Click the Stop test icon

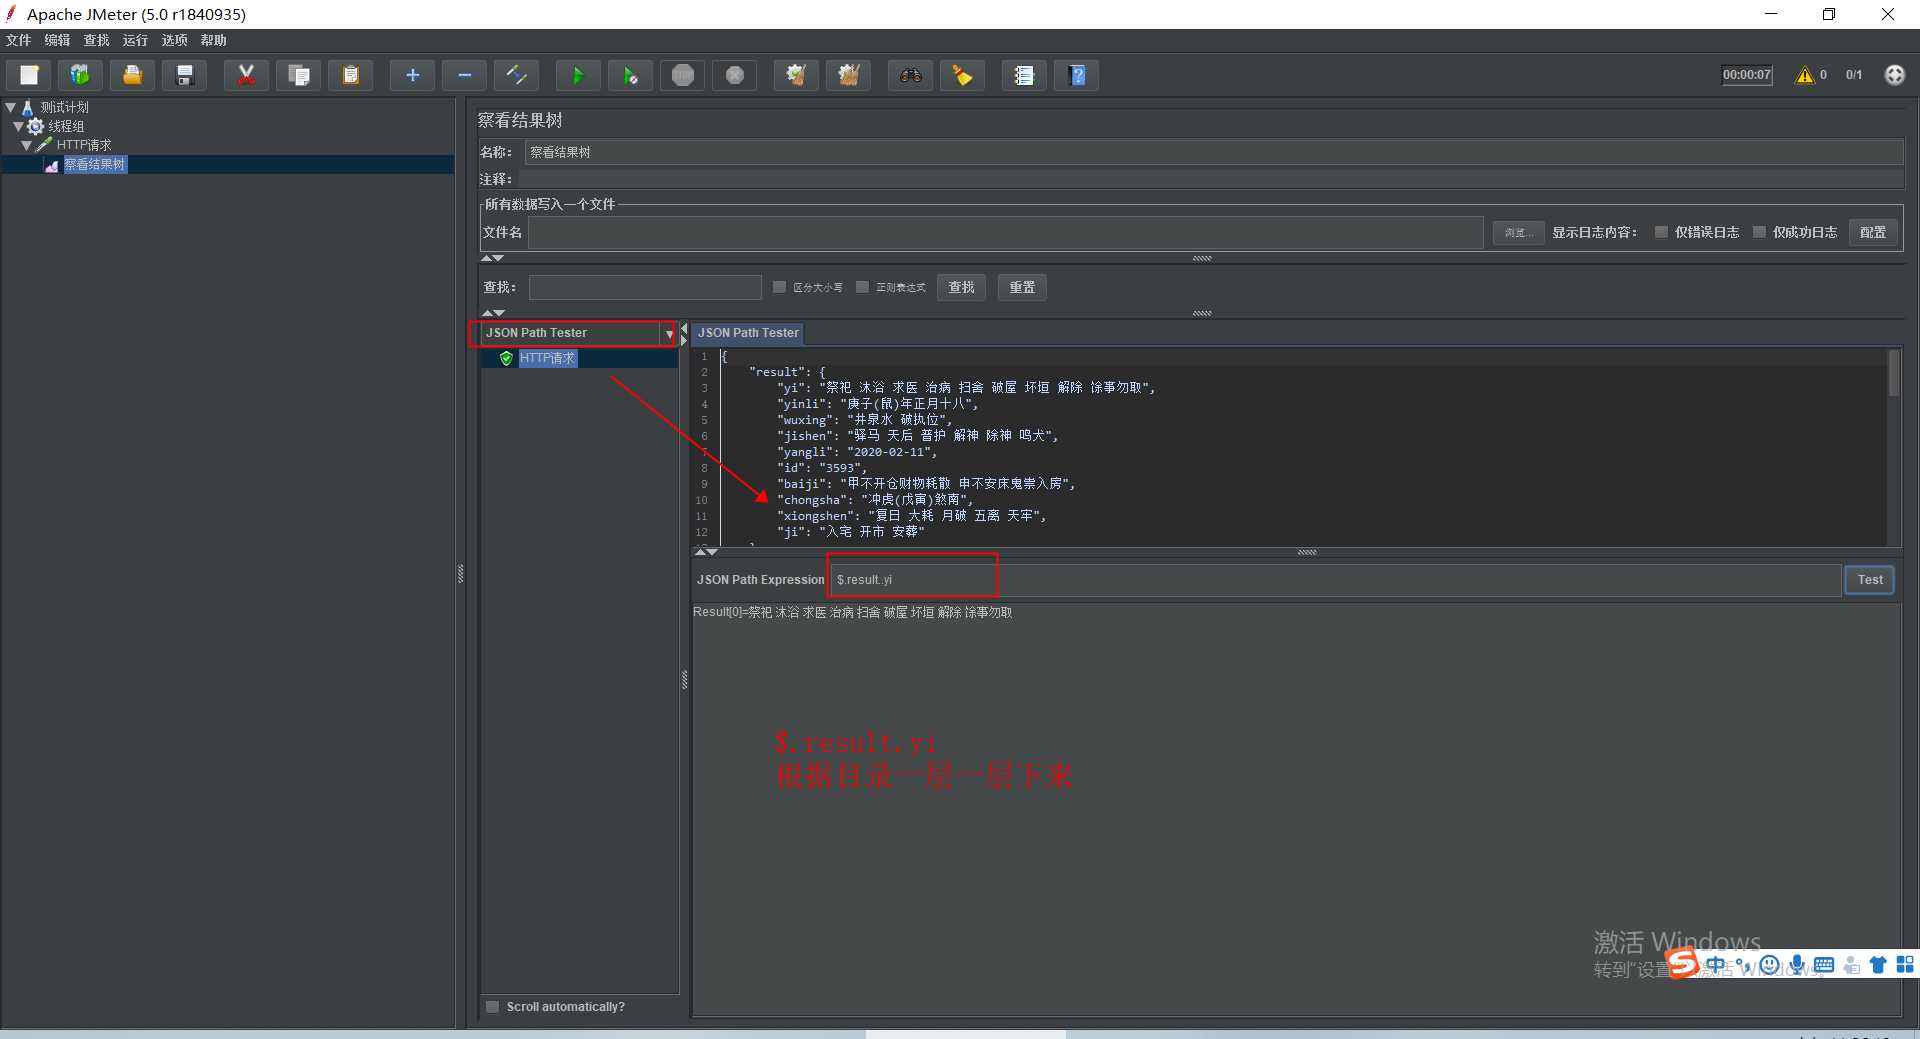tap(683, 75)
